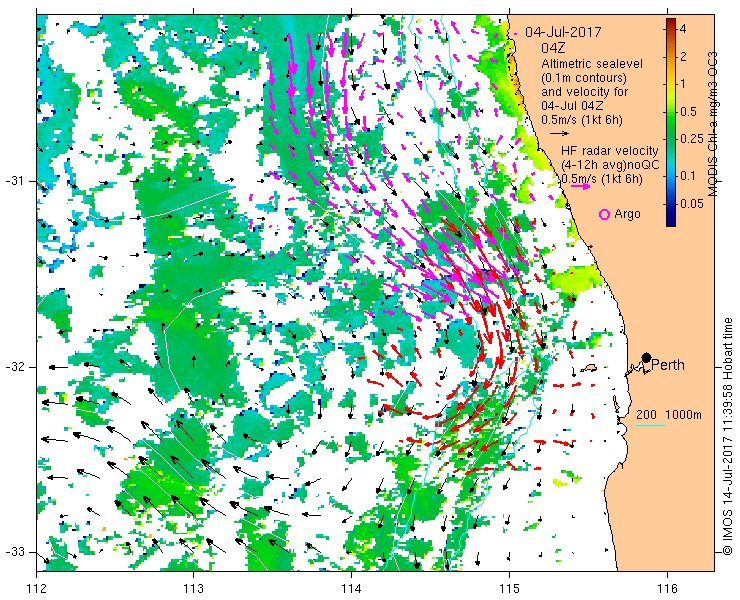Click the '(0.1m contours)' legend text

click(584, 77)
